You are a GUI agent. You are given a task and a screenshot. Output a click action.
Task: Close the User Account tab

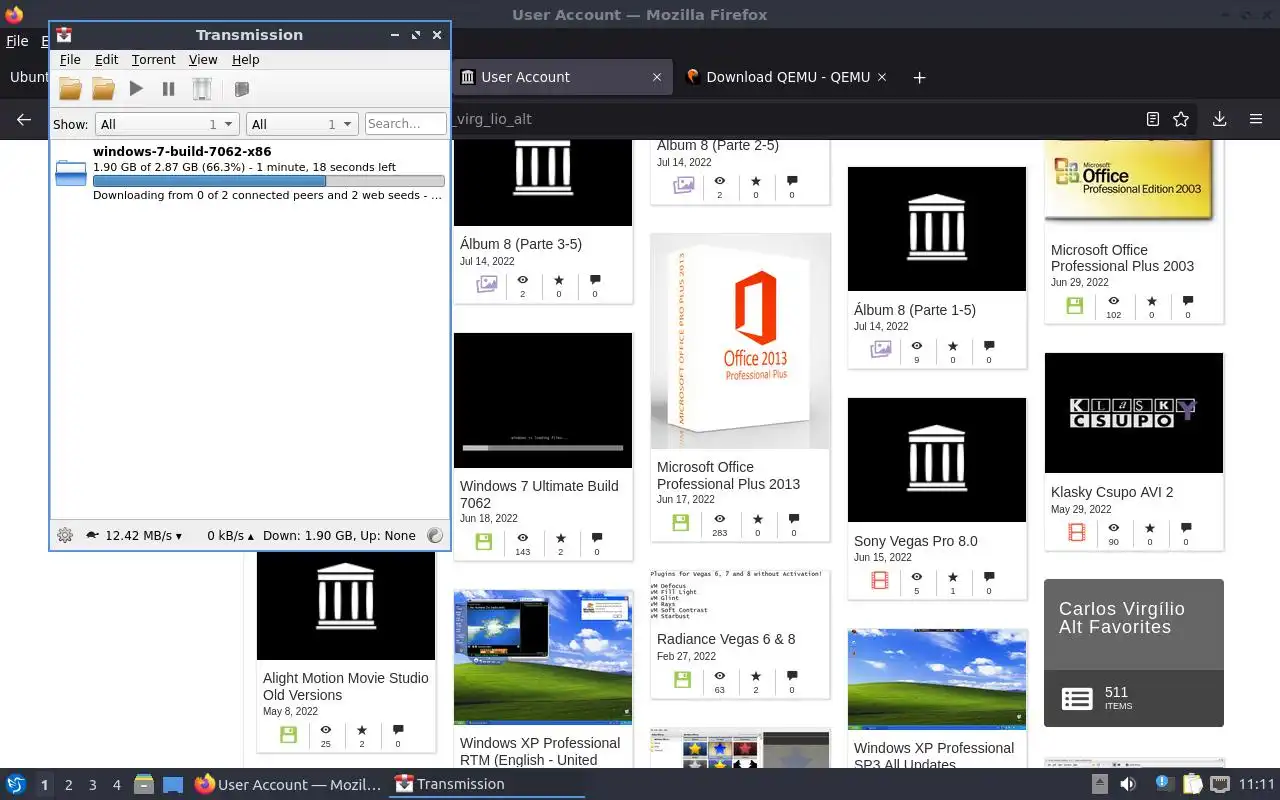pos(657,77)
